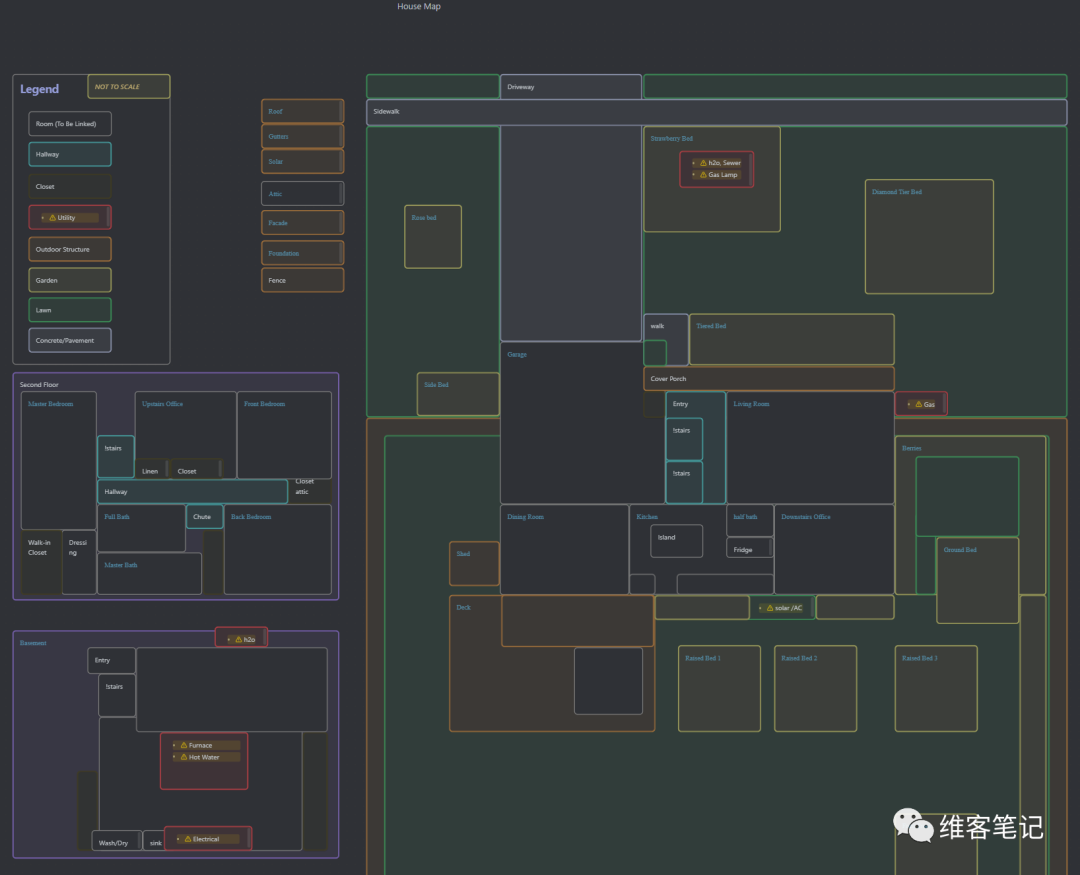The width and height of the screenshot is (1080, 875).
Task: Select the Fence card
Action: (x=302, y=280)
